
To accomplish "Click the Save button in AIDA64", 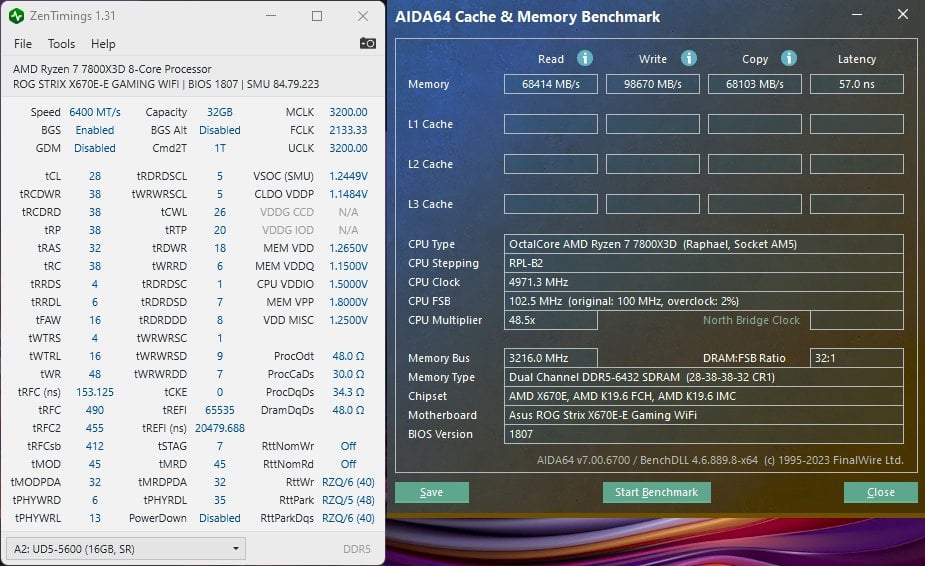I will coord(432,492).
